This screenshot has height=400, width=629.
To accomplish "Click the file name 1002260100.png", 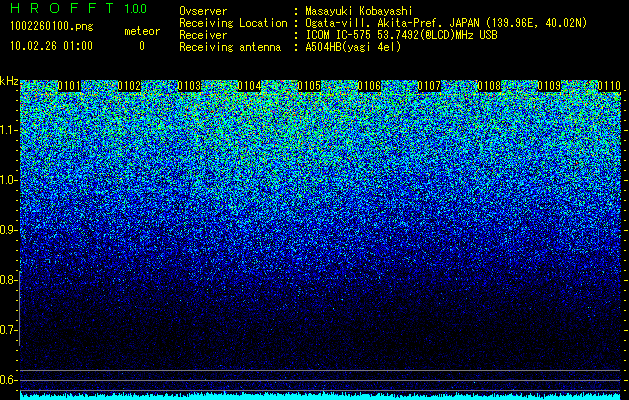I will 52,27.
